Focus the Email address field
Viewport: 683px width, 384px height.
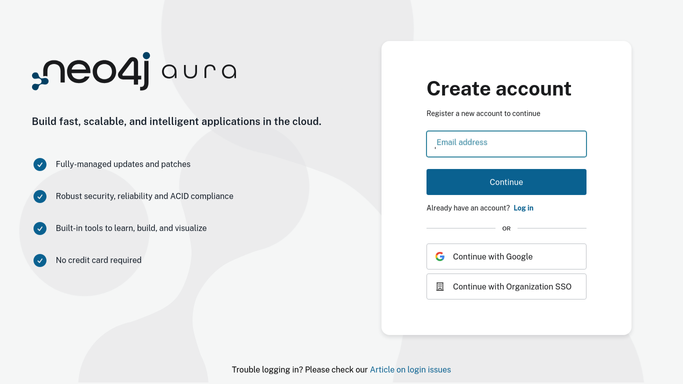pos(506,144)
